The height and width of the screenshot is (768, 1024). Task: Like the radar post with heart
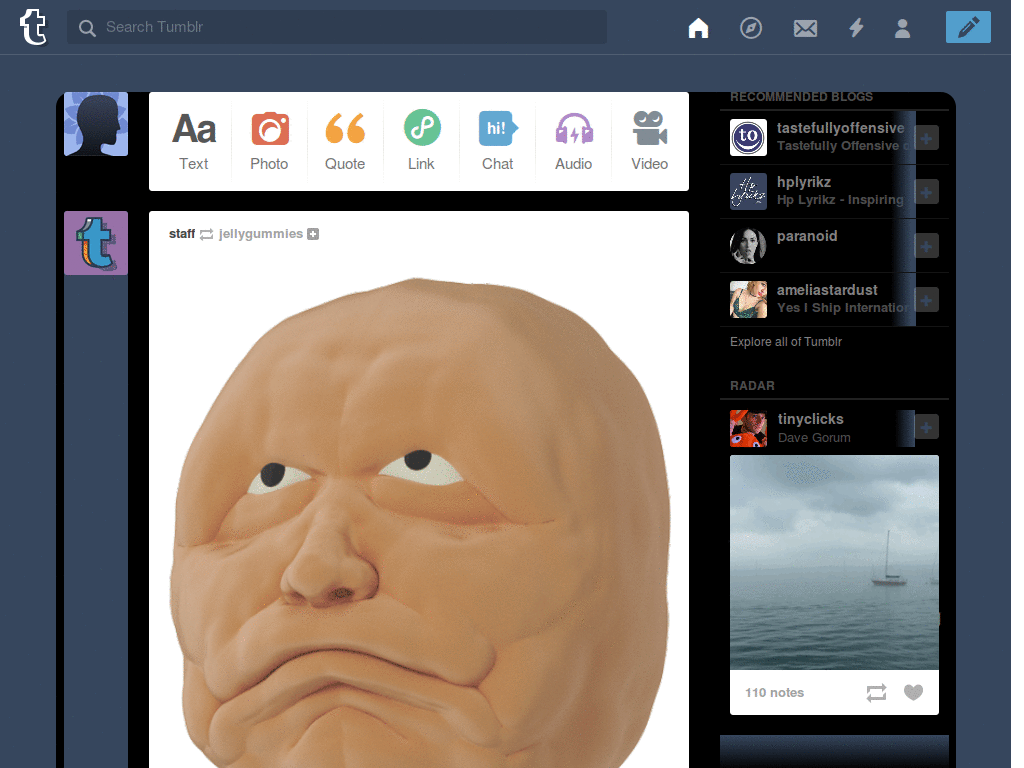point(913,692)
